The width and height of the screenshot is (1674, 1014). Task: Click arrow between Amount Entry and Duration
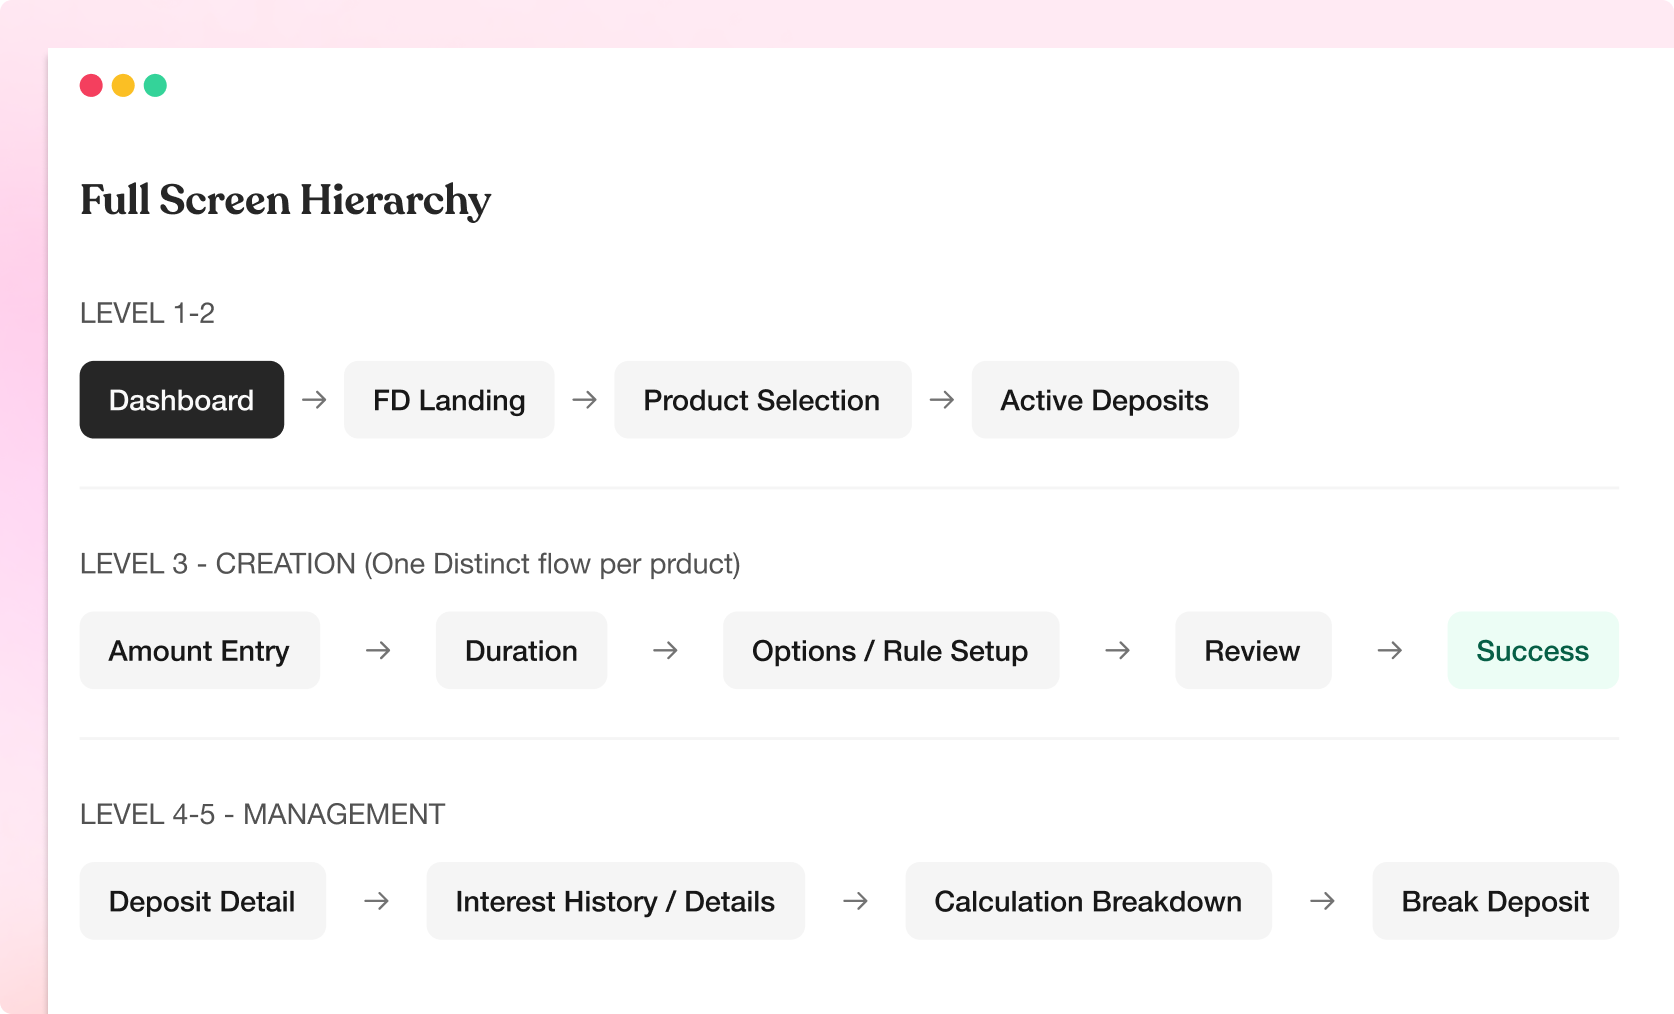tap(378, 651)
